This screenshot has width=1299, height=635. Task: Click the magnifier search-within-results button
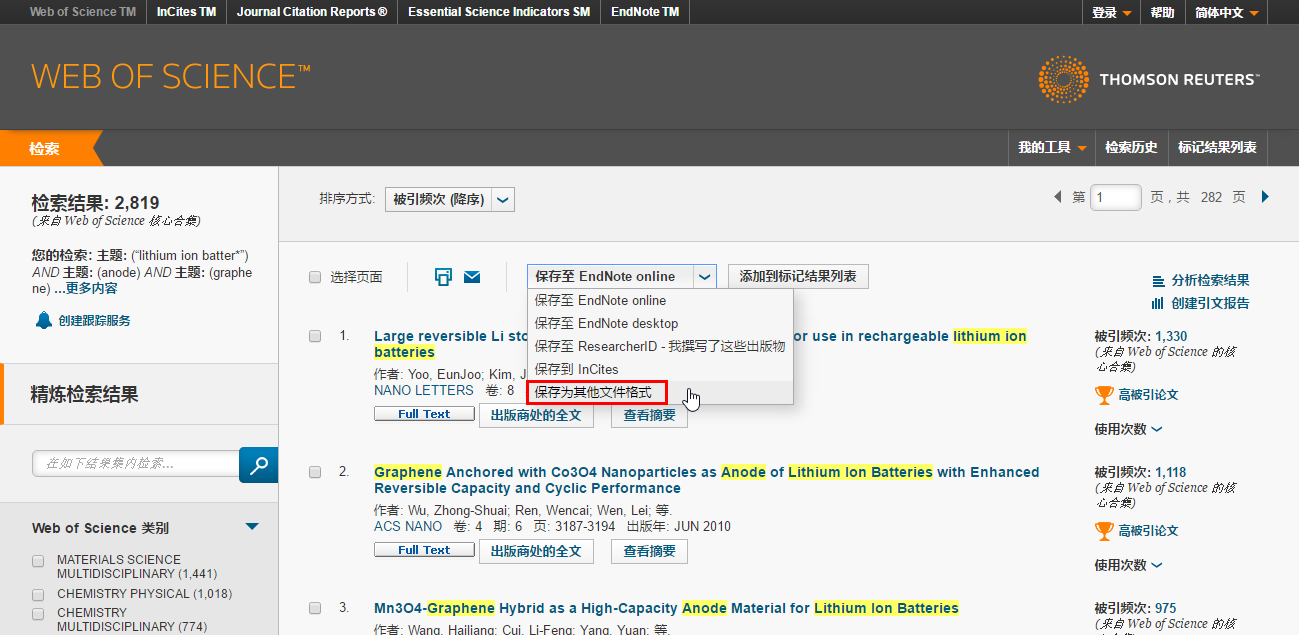click(x=259, y=464)
